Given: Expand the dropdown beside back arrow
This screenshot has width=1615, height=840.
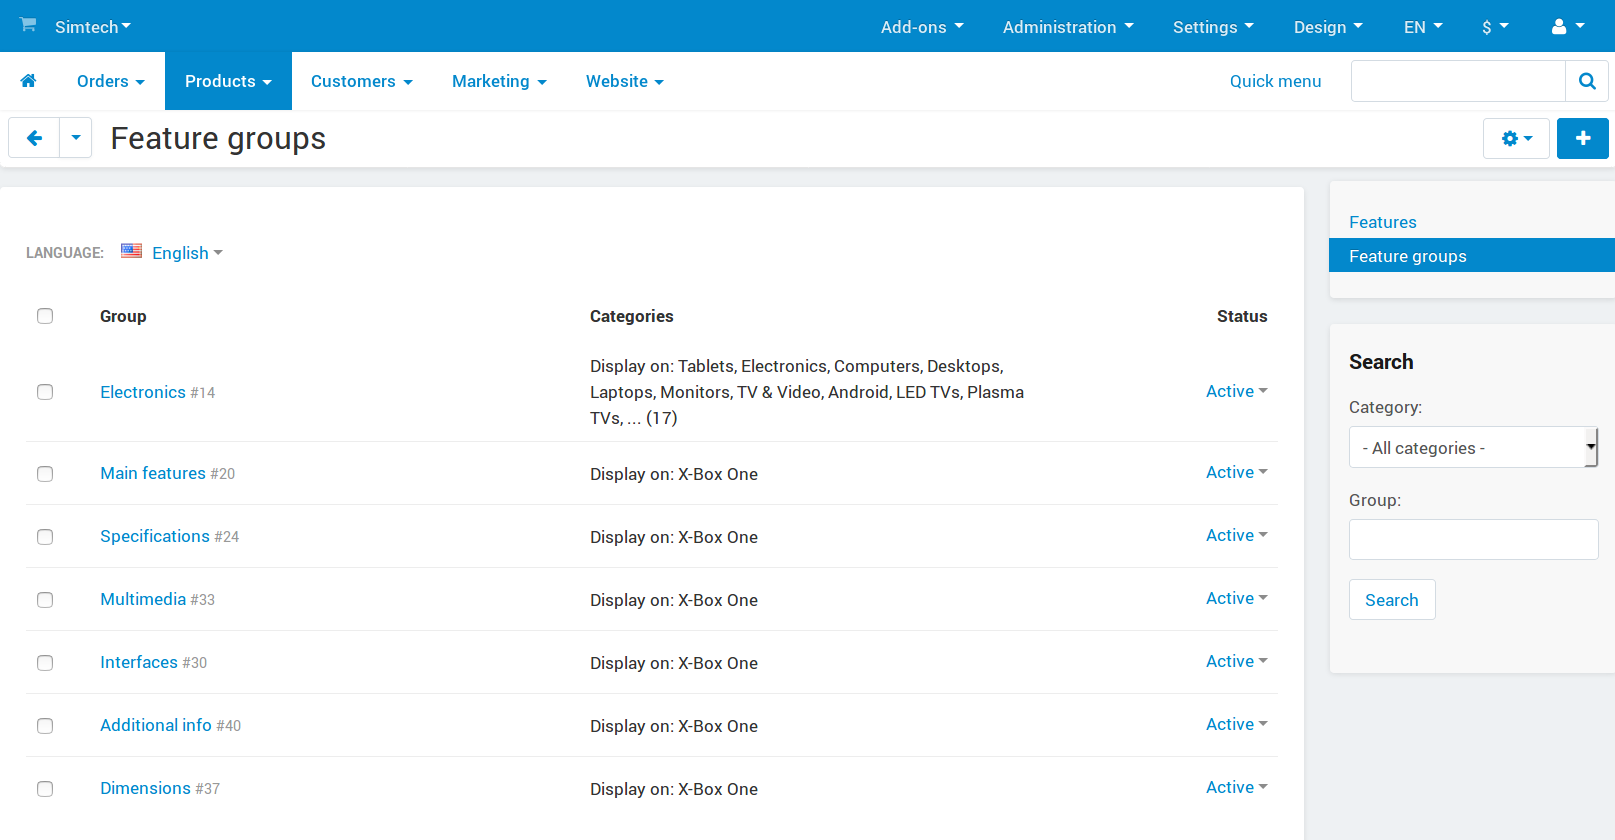Looking at the screenshot, I should [x=76, y=138].
